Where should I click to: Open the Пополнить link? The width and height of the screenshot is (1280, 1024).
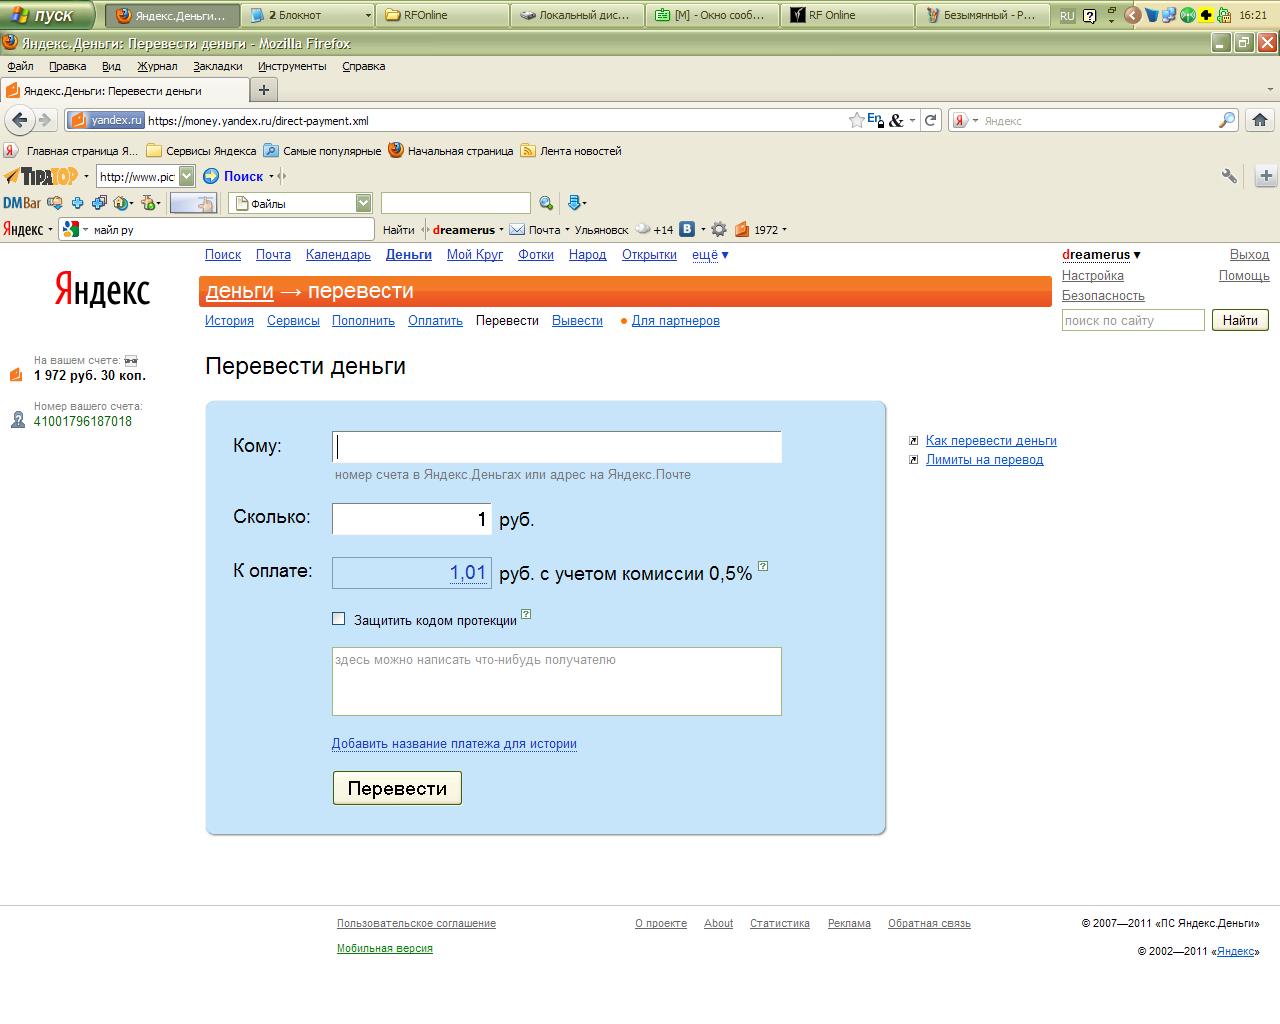point(363,321)
